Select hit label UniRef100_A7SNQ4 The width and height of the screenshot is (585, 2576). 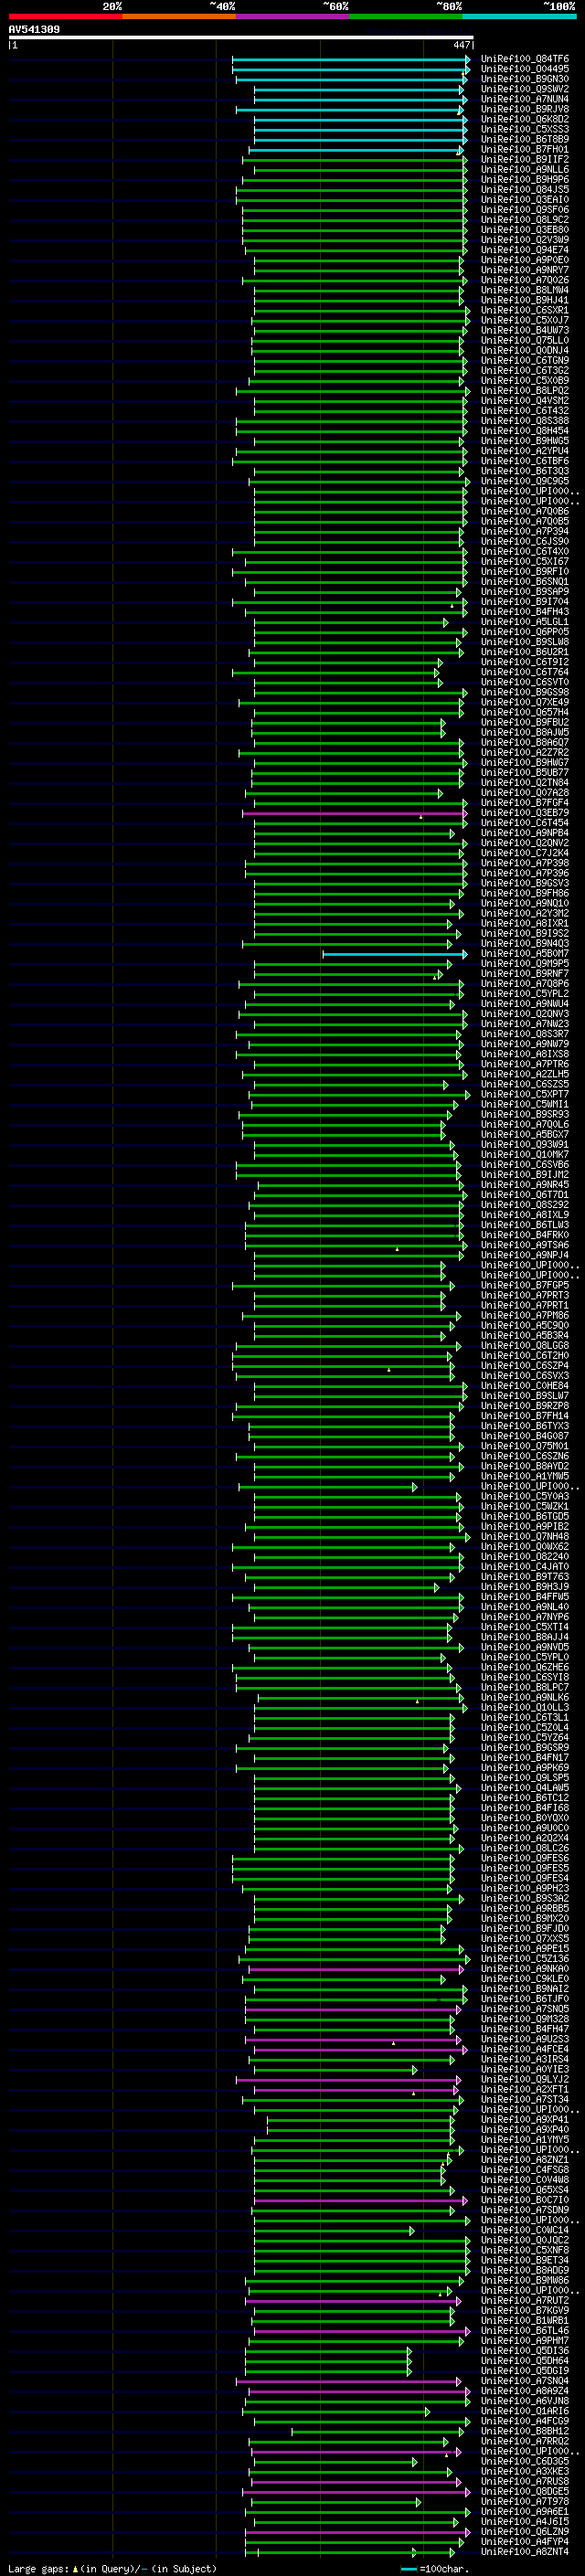pos(525,2381)
